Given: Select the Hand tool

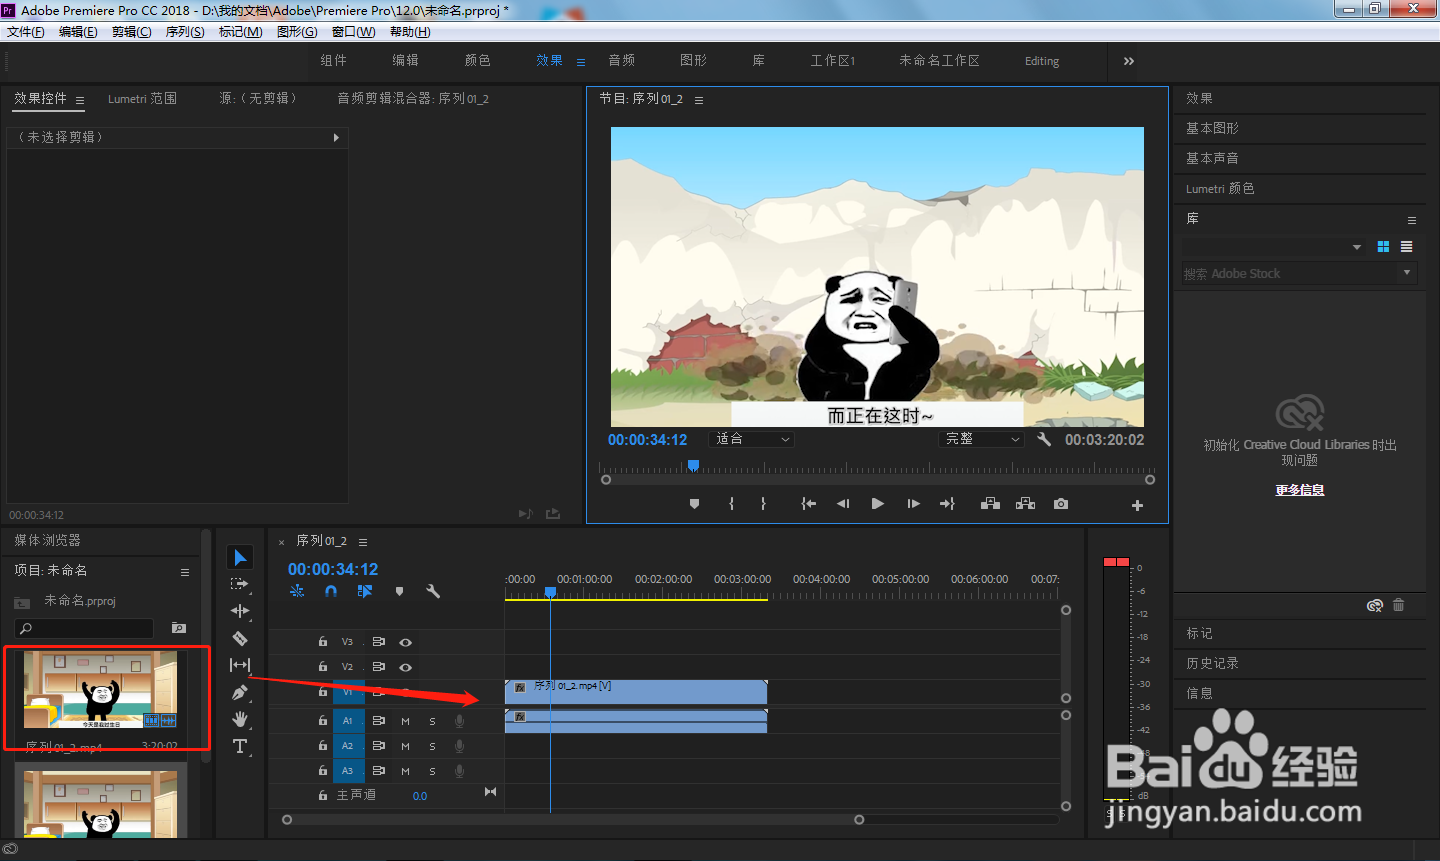Looking at the screenshot, I should 240,719.
